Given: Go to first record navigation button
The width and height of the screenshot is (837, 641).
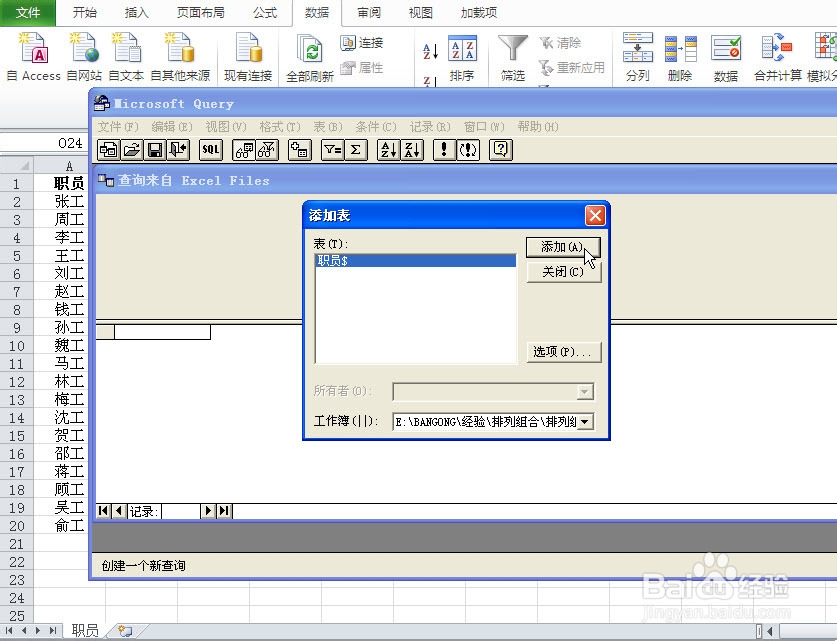Looking at the screenshot, I should pyautogui.click(x=103, y=511).
